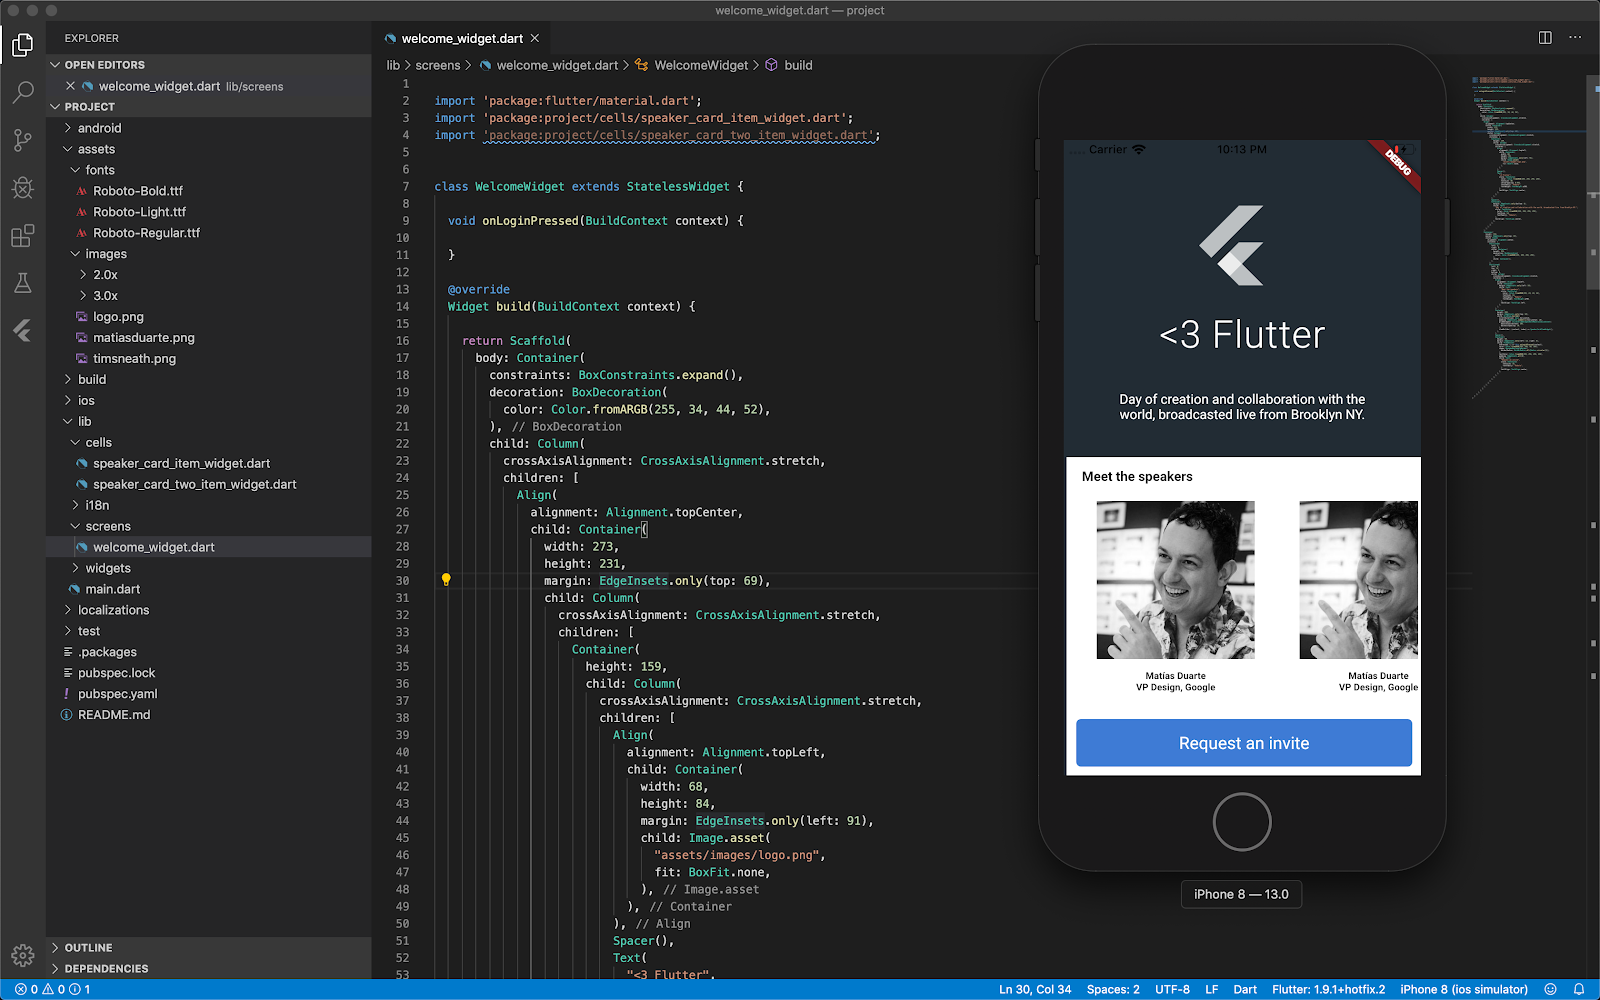Click the Dart icon on welcome_widget.dart tab
1600x1000 pixels.
click(x=391, y=39)
